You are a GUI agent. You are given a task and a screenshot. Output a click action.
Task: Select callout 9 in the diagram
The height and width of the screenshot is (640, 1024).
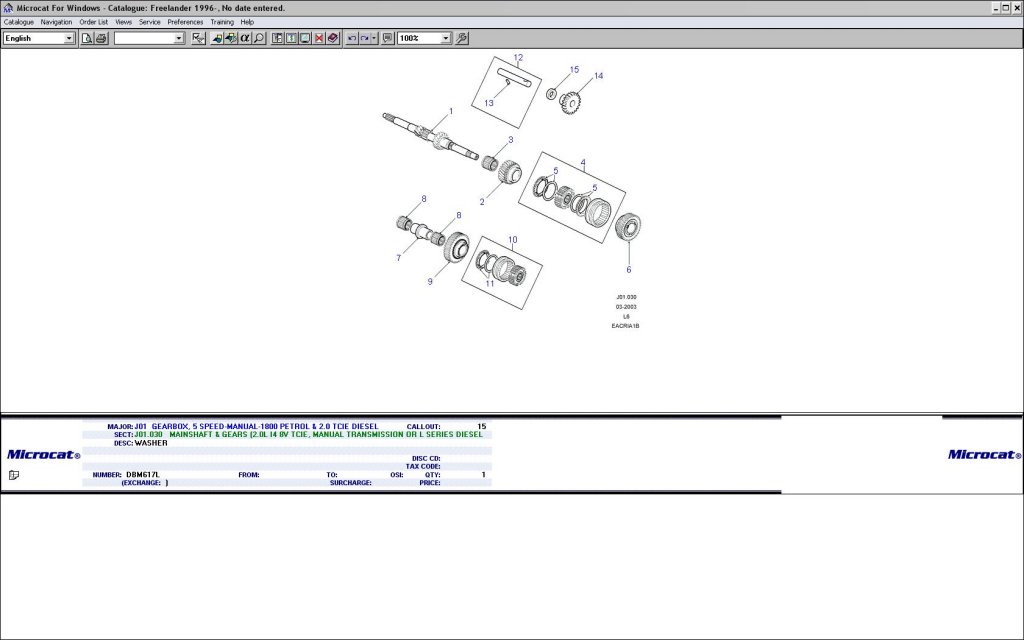coord(430,281)
